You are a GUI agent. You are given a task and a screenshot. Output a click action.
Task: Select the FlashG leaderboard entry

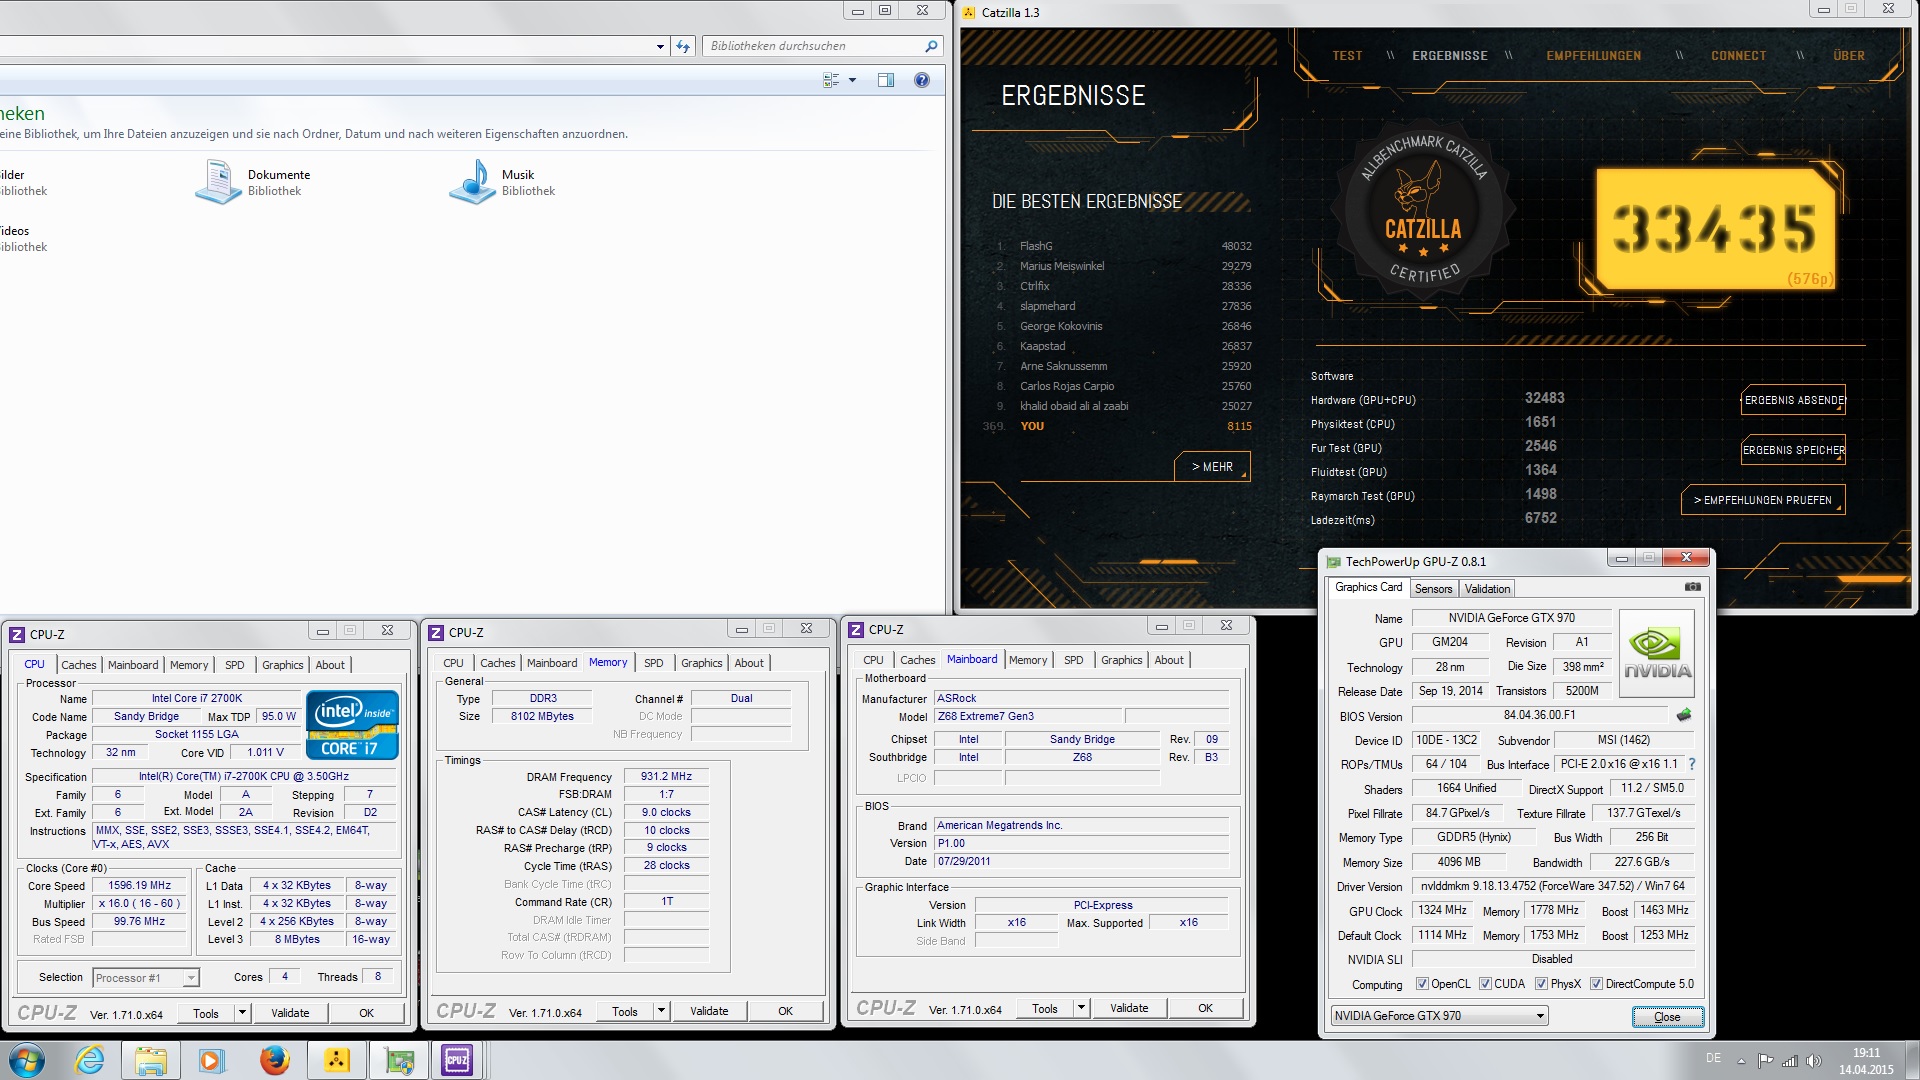1126,246
